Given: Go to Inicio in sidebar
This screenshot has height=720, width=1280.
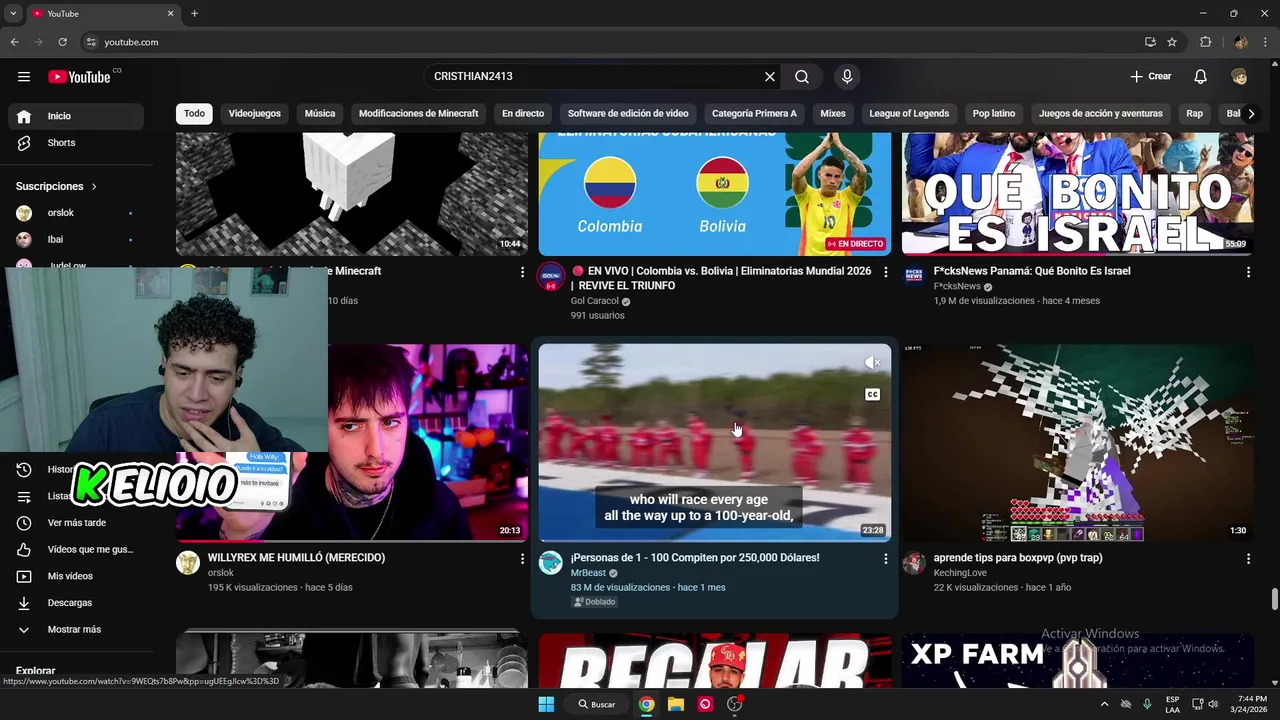Looking at the screenshot, I should pyautogui.click(x=76, y=116).
